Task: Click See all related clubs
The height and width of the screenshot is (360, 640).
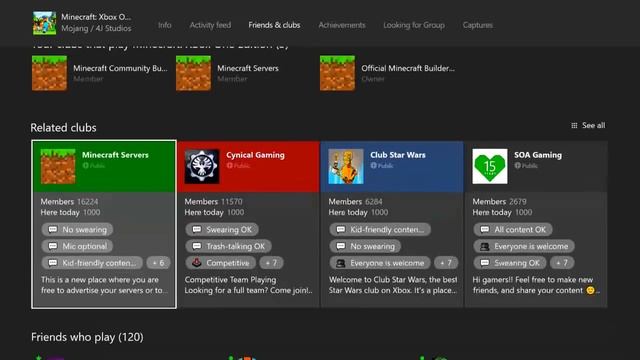Action: pos(593,125)
